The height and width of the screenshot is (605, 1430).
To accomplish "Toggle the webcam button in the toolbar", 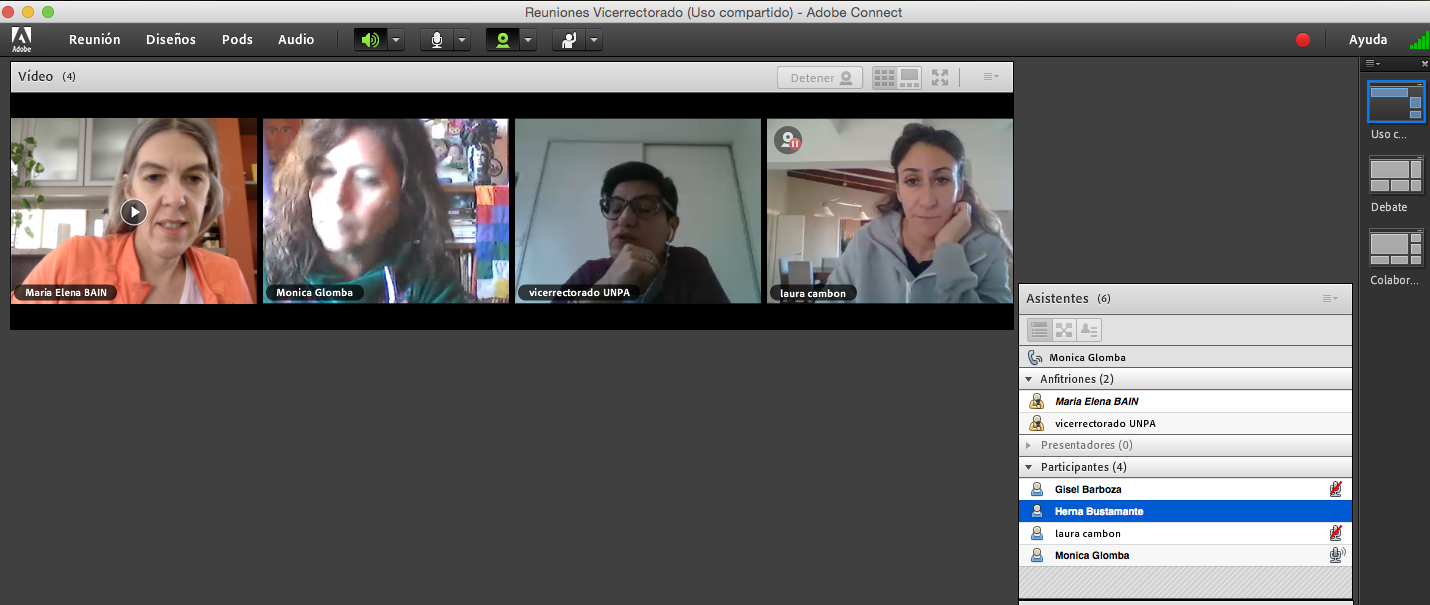I will click(x=502, y=40).
